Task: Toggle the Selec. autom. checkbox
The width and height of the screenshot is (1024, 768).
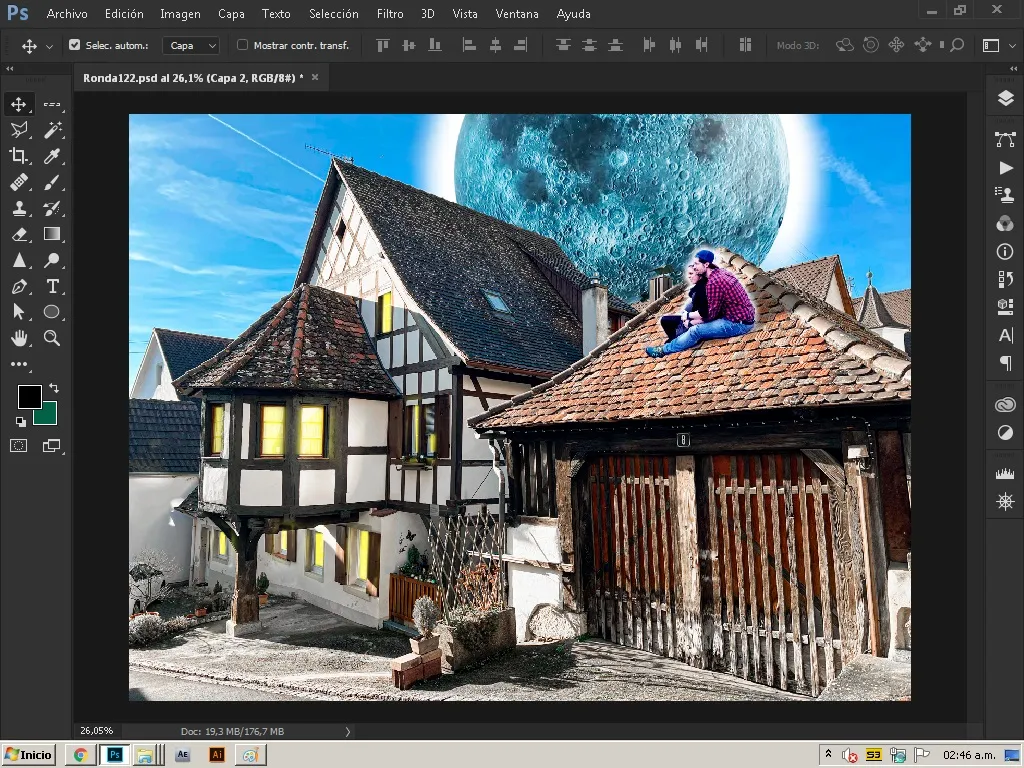Action: 74,45
